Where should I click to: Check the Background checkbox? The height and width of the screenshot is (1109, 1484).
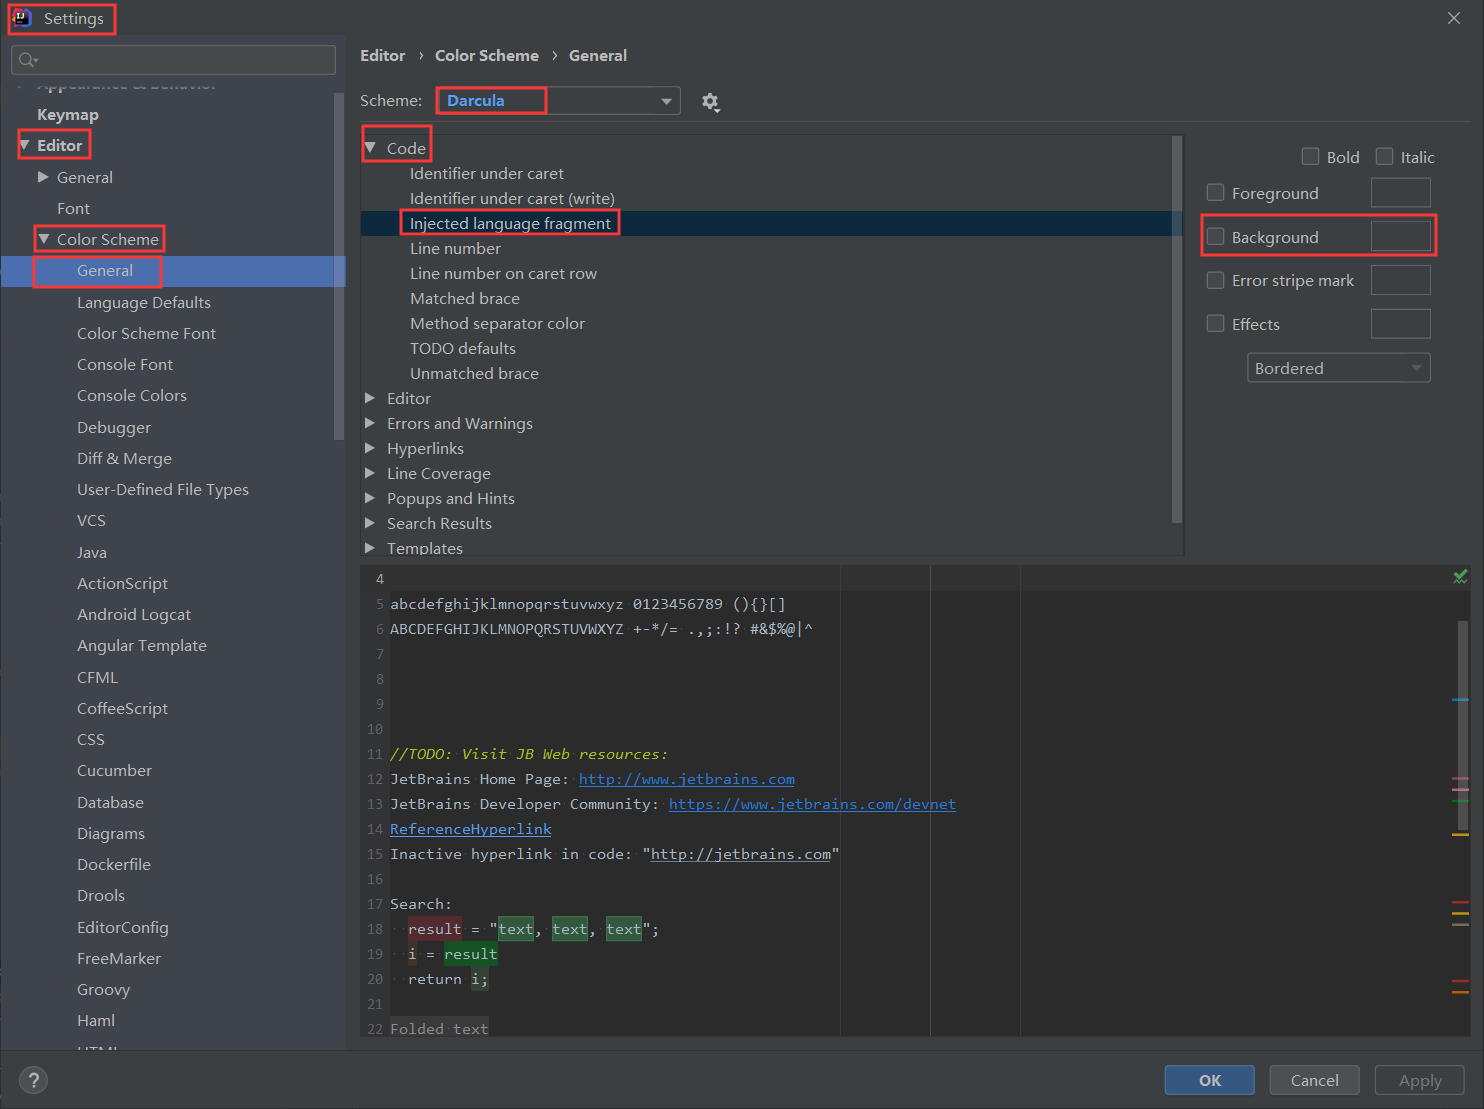(x=1215, y=237)
